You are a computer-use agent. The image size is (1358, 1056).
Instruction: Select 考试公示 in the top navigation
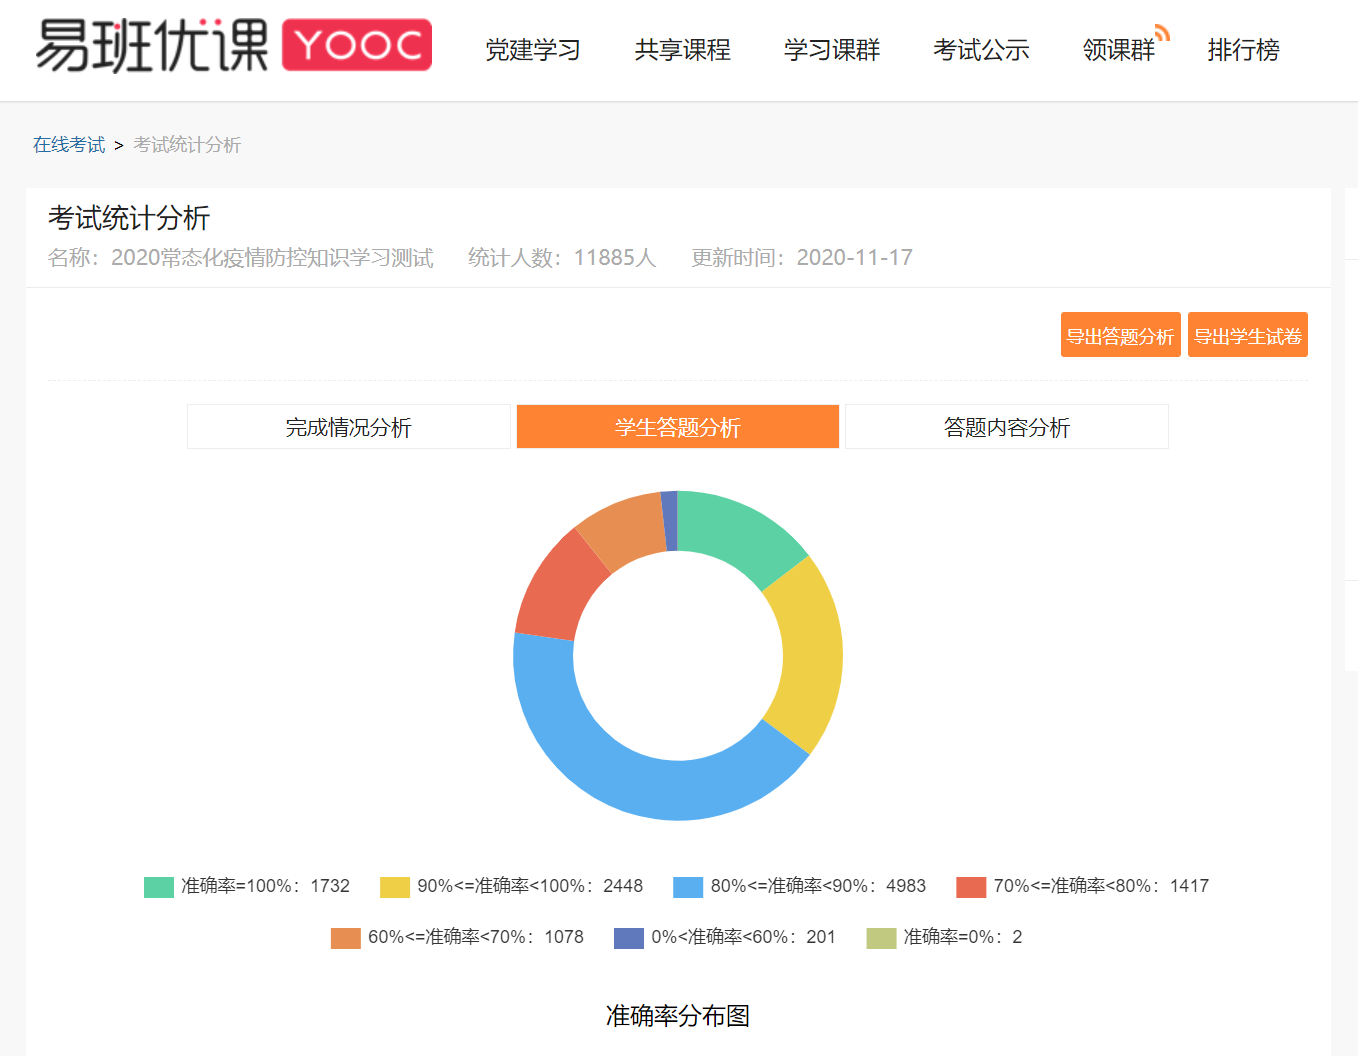(x=981, y=50)
